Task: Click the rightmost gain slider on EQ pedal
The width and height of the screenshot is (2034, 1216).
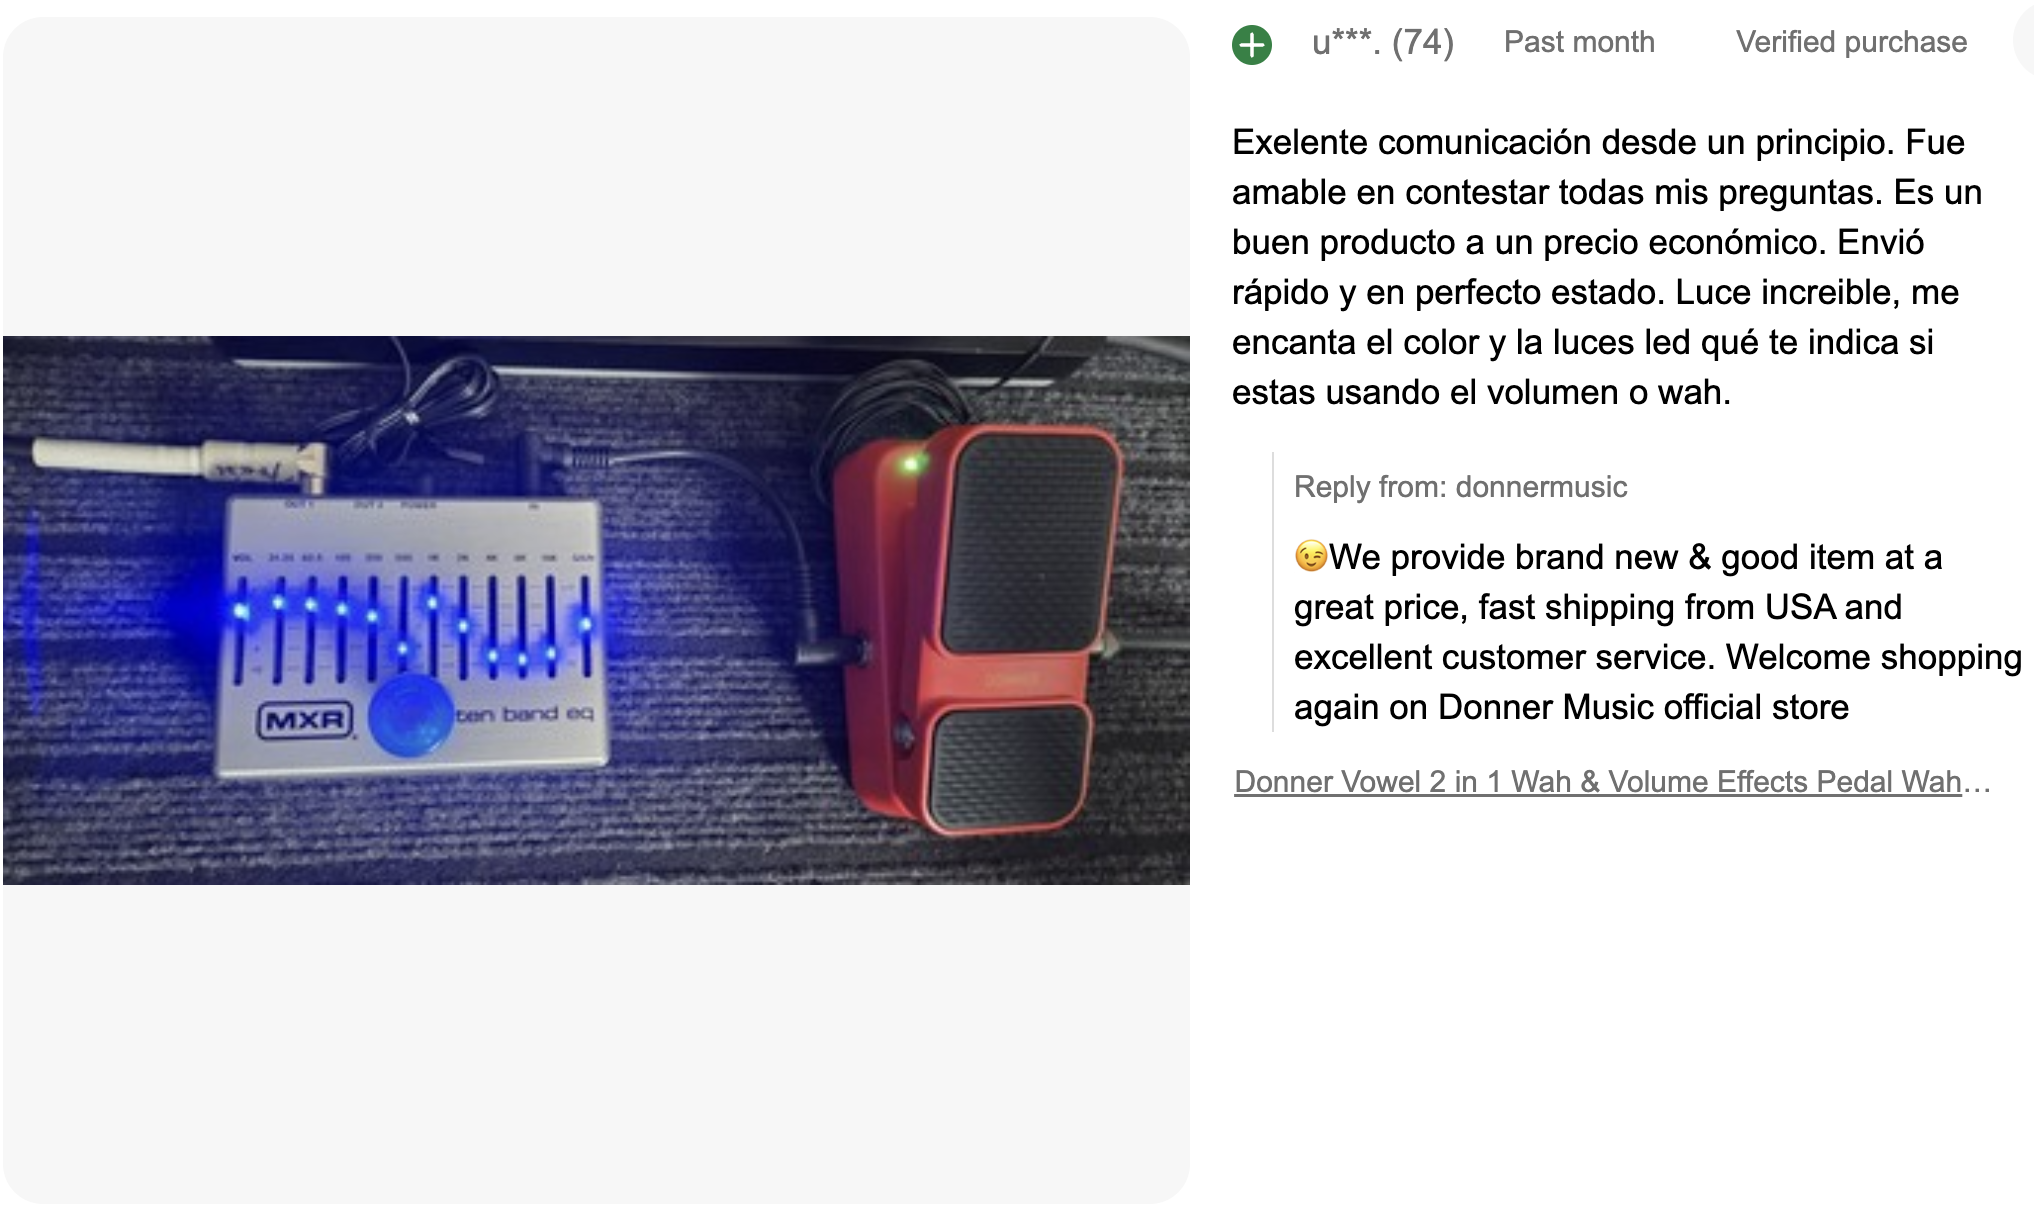Action: (x=585, y=625)
